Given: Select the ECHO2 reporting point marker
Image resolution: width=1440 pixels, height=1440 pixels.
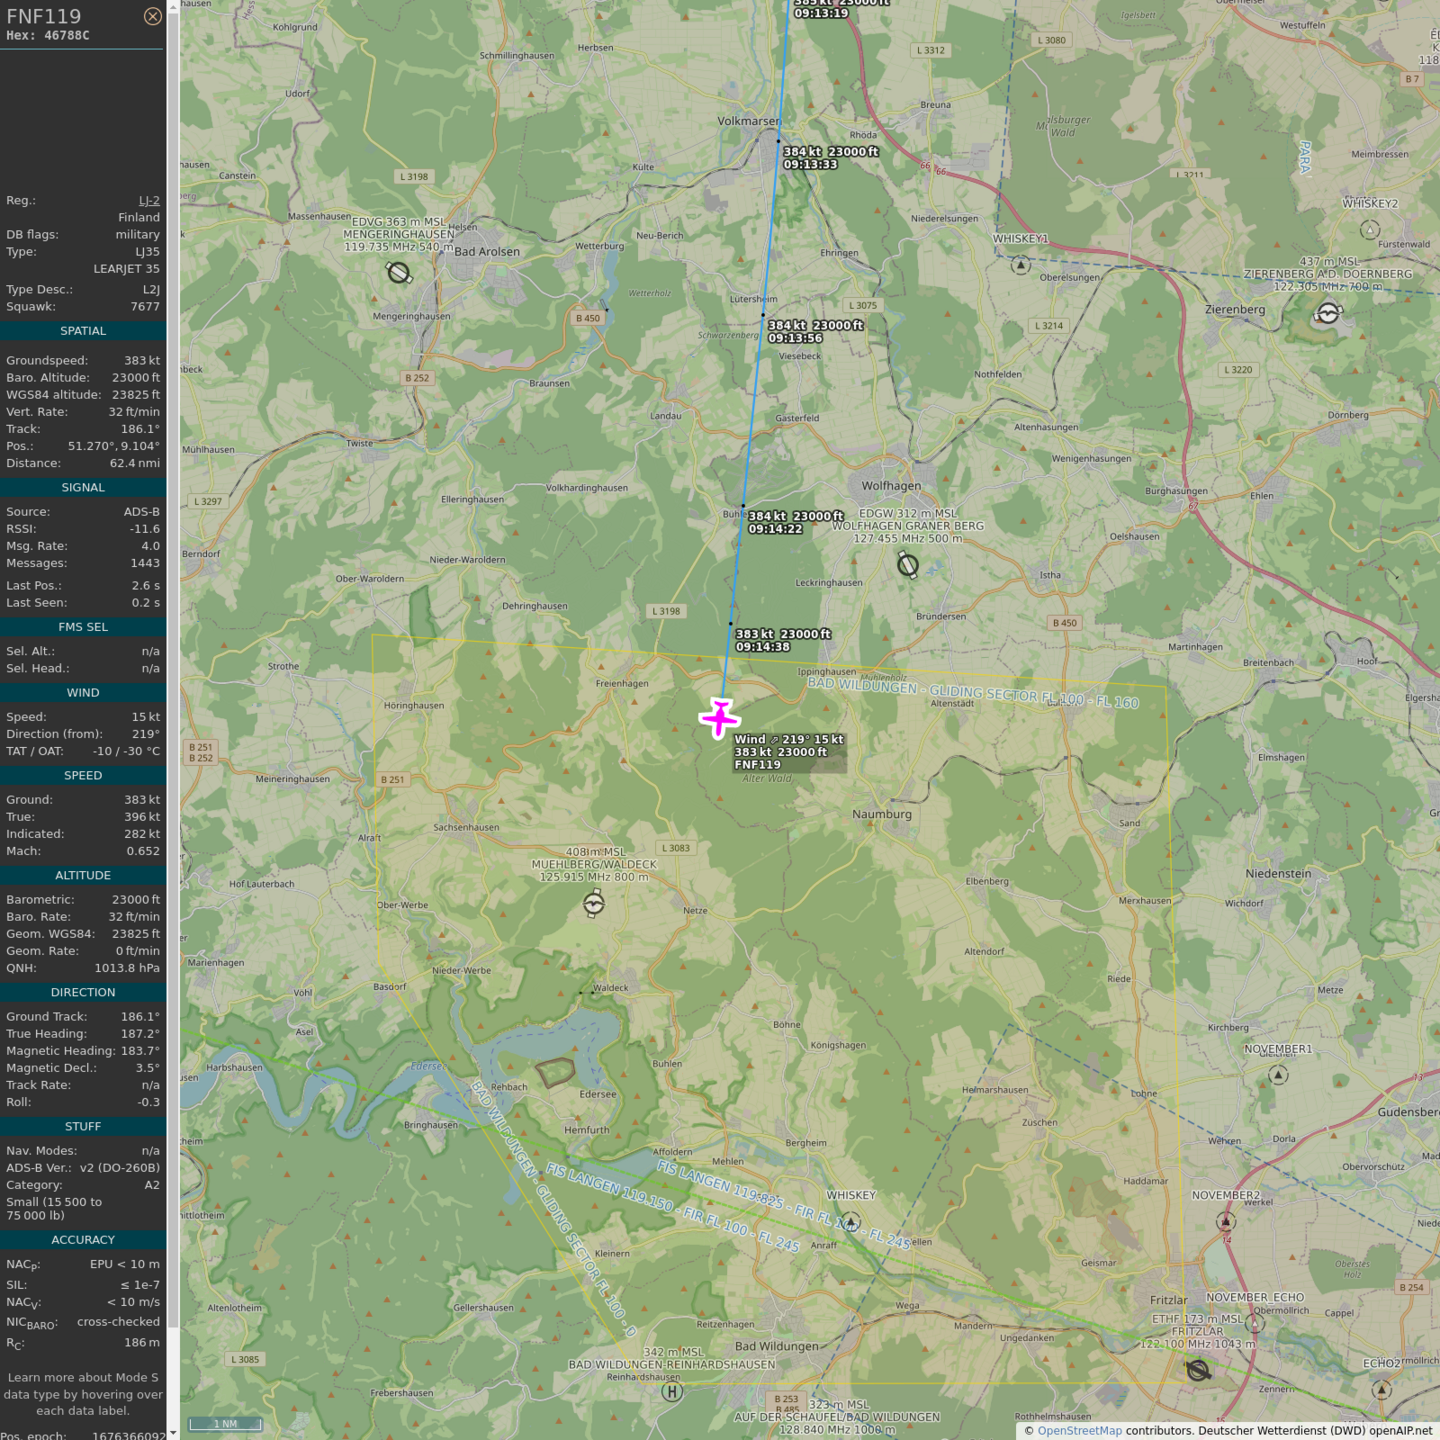Looking at the screenshot, I should [x=1382, y=1389].
